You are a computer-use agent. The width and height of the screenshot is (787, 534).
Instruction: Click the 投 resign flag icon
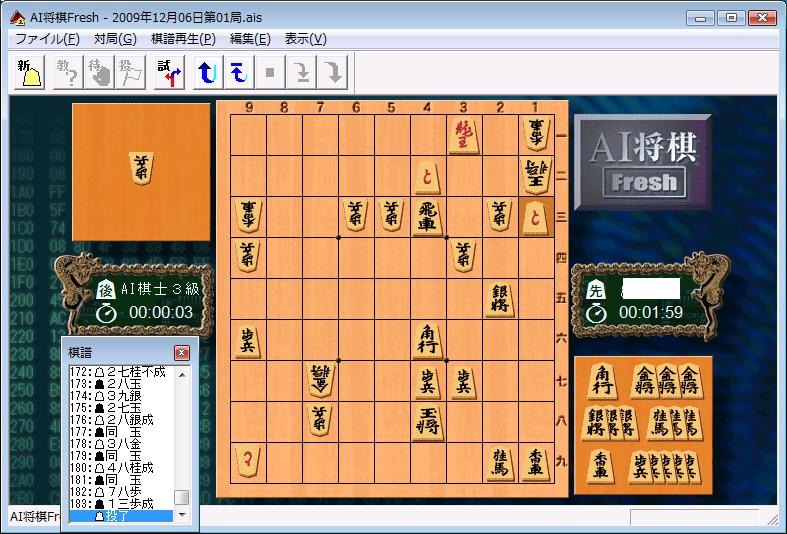(x=130, y=73)
